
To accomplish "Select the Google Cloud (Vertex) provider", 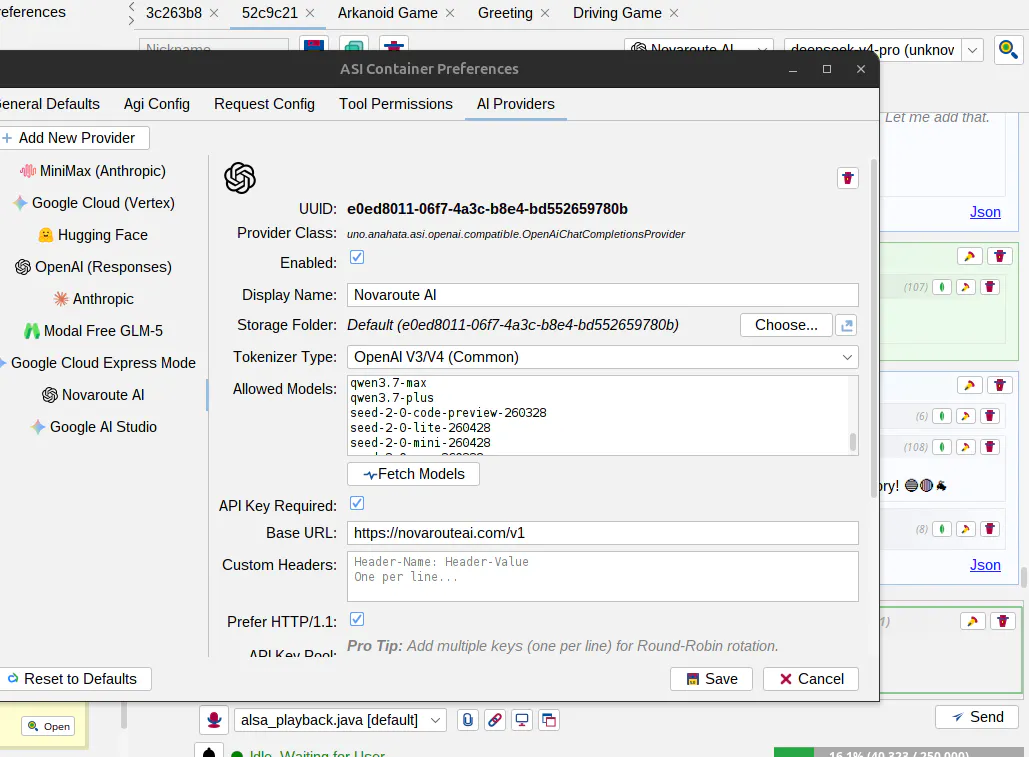I will click(93, 203).
